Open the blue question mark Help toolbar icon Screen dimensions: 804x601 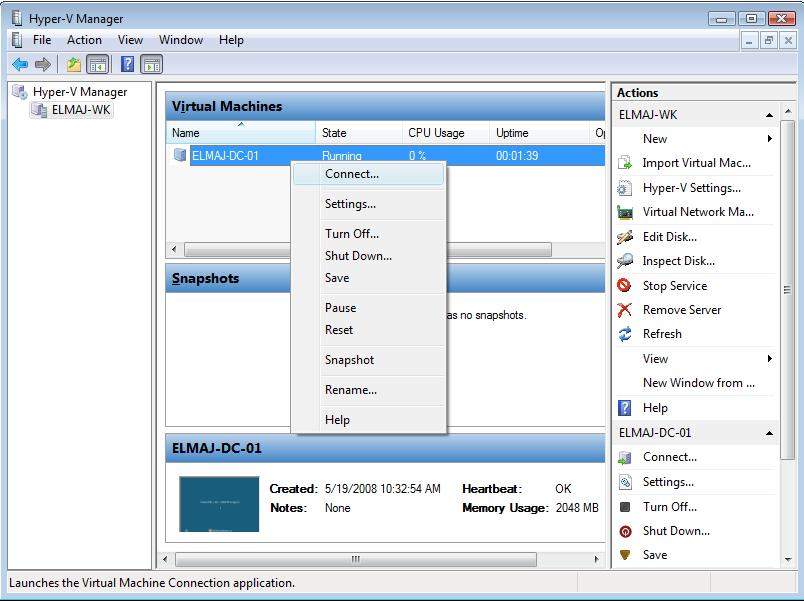pyautogui.click(x=127, y=64)
